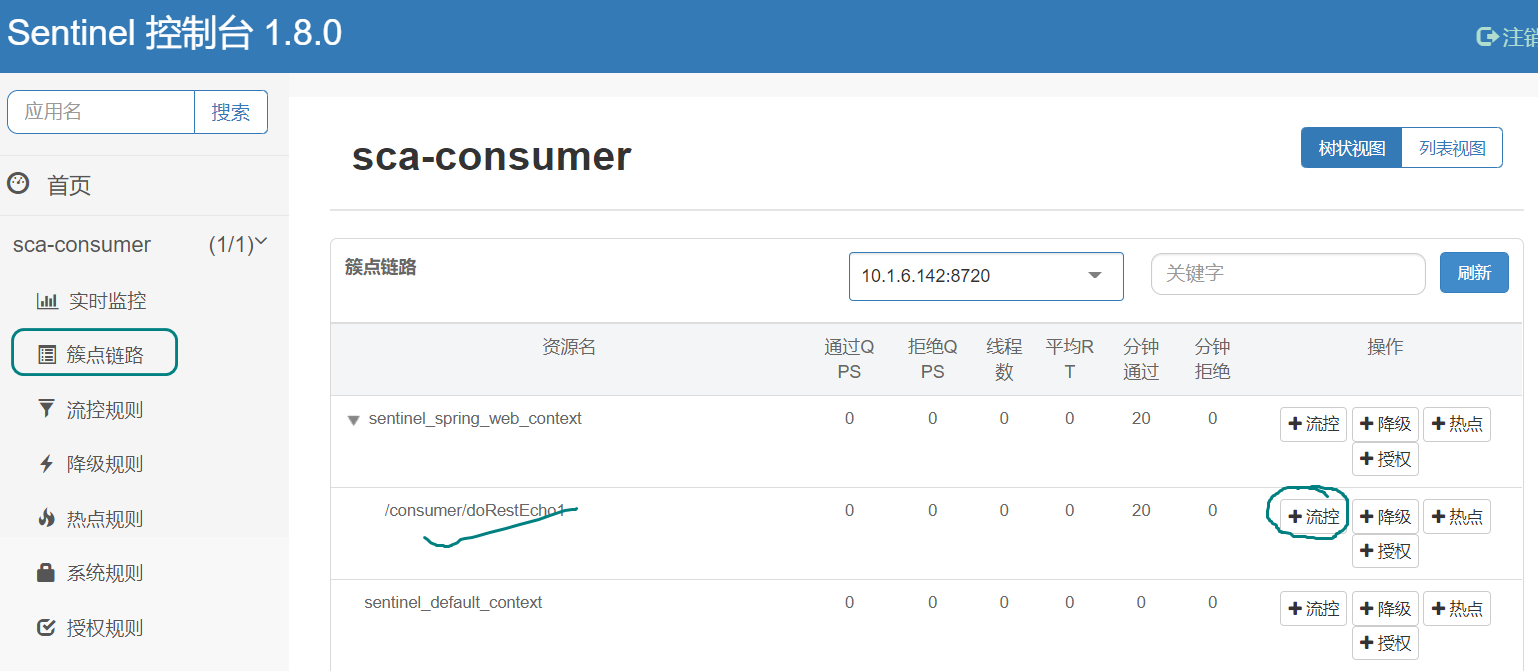Click the 通过QPS column header
This screenshot has height=671, width=1538.
[849, 359]
